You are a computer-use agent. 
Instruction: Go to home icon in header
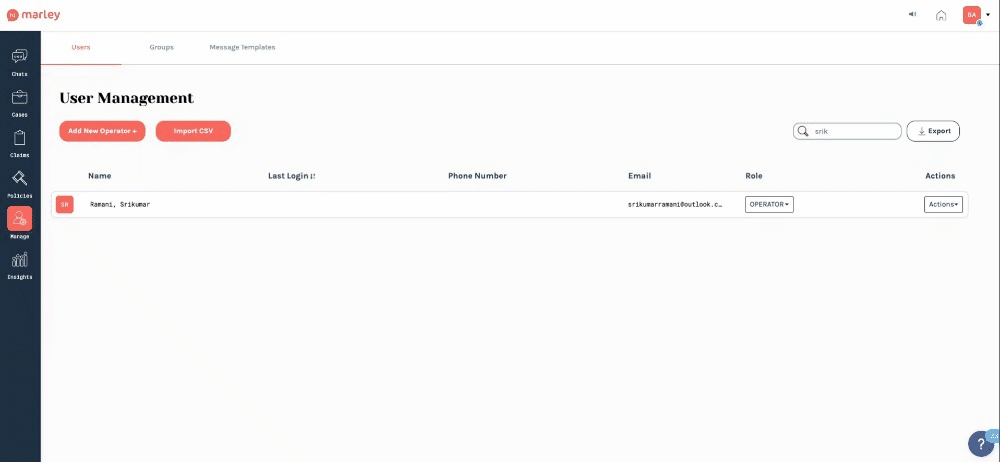[941, 15]
